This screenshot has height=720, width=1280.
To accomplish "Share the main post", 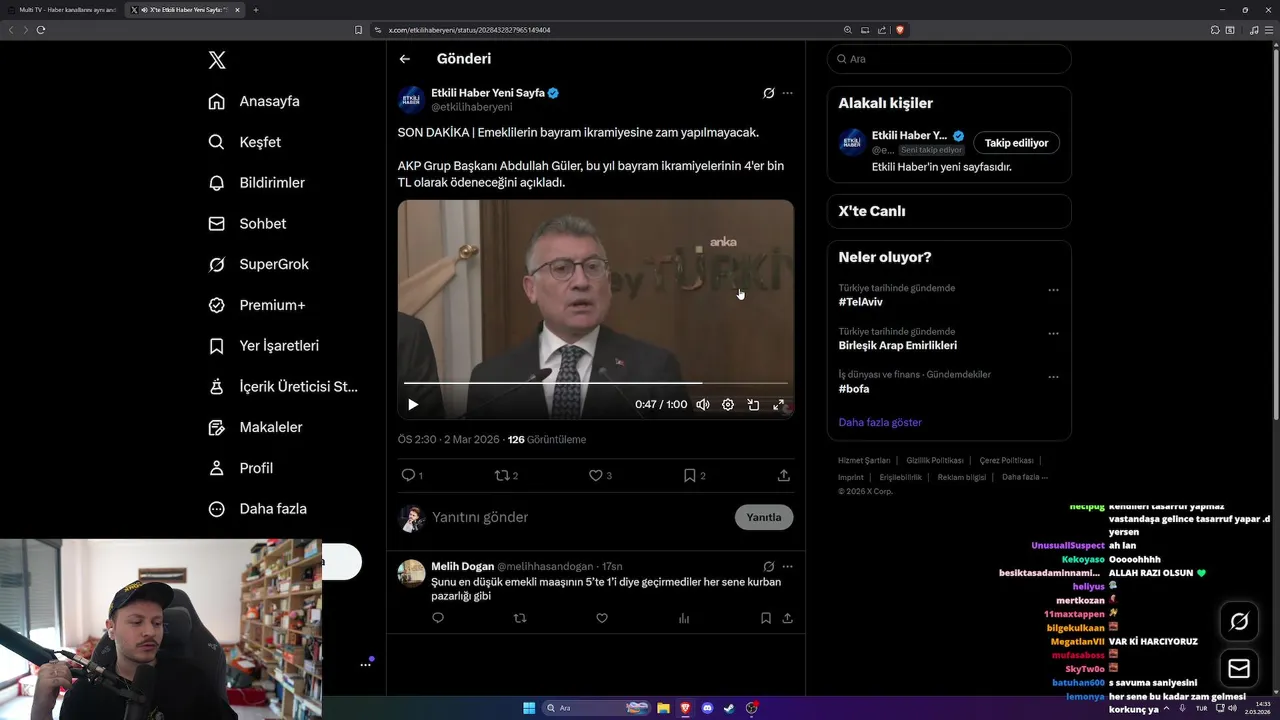I will click(x=784, y=475).
